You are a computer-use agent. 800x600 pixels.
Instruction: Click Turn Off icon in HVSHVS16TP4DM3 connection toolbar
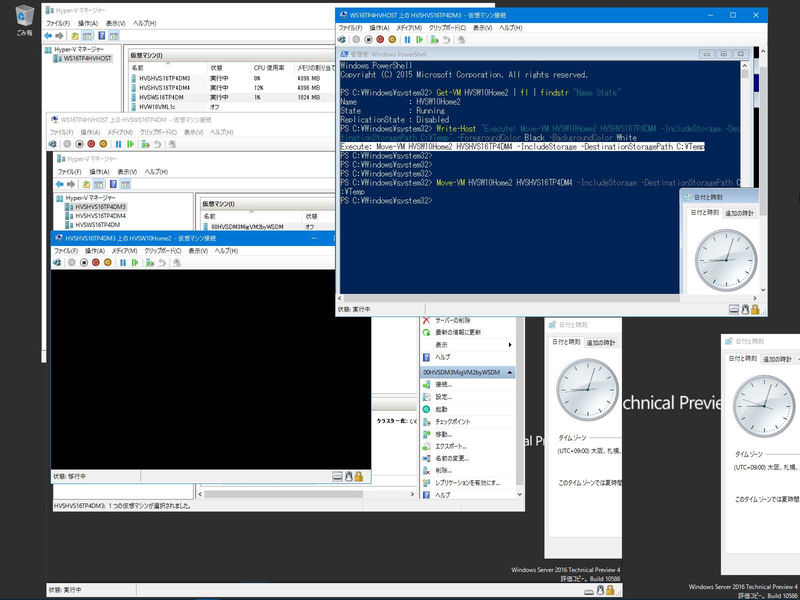tap(368, 39)
